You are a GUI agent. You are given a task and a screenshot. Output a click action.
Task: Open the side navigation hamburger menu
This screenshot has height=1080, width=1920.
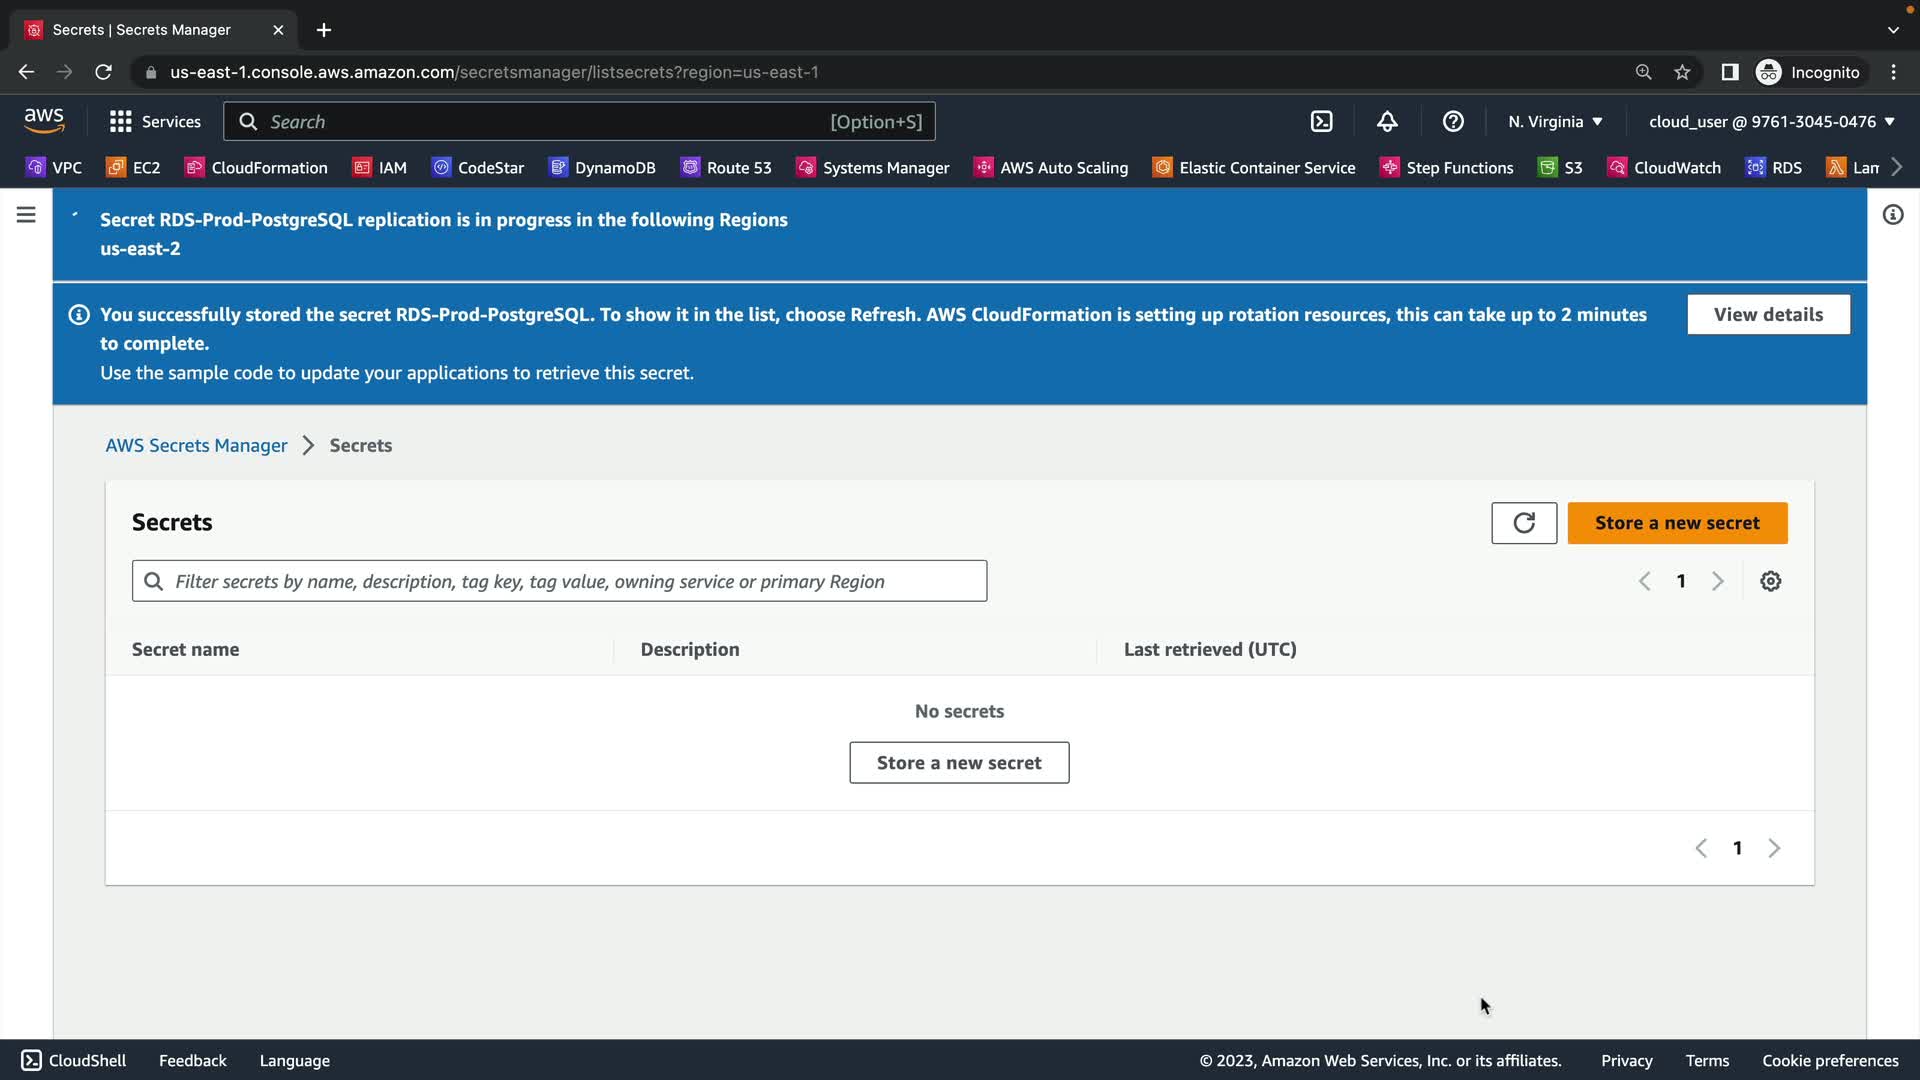pos(26,215)
